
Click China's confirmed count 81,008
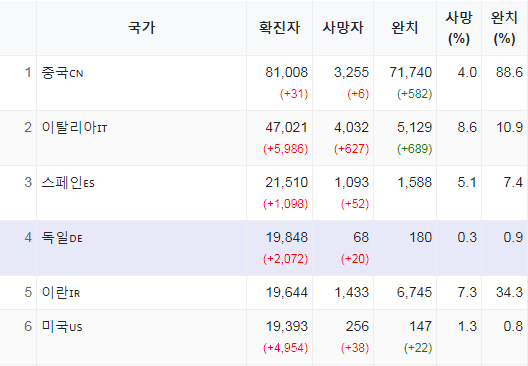[x=287, y=72]
